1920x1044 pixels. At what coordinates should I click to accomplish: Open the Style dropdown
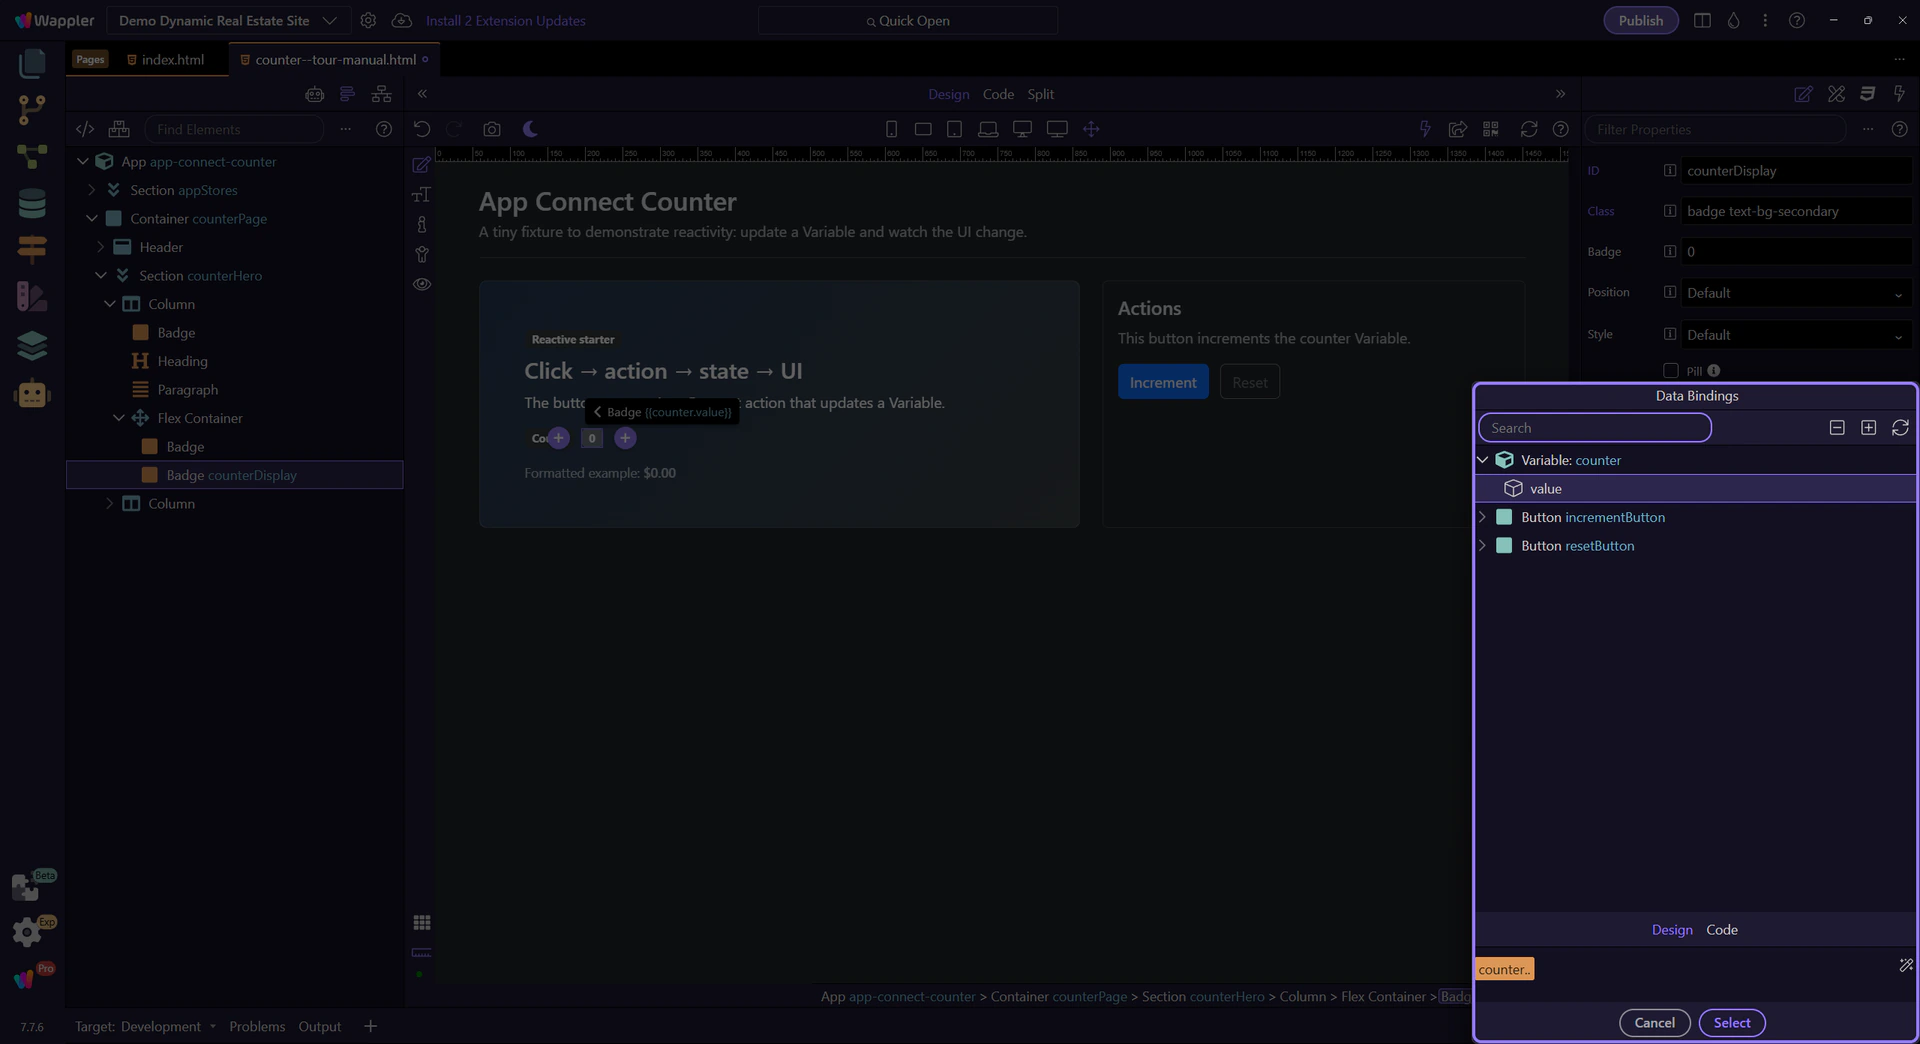coord(1796,335)
